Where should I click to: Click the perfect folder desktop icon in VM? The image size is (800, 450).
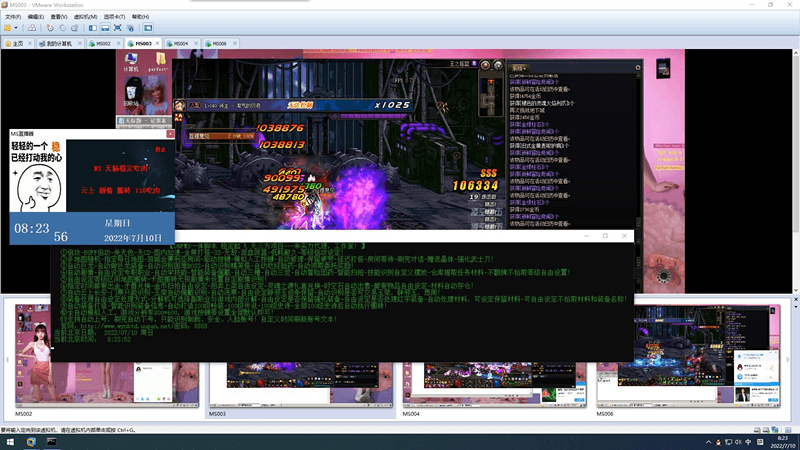159,62
